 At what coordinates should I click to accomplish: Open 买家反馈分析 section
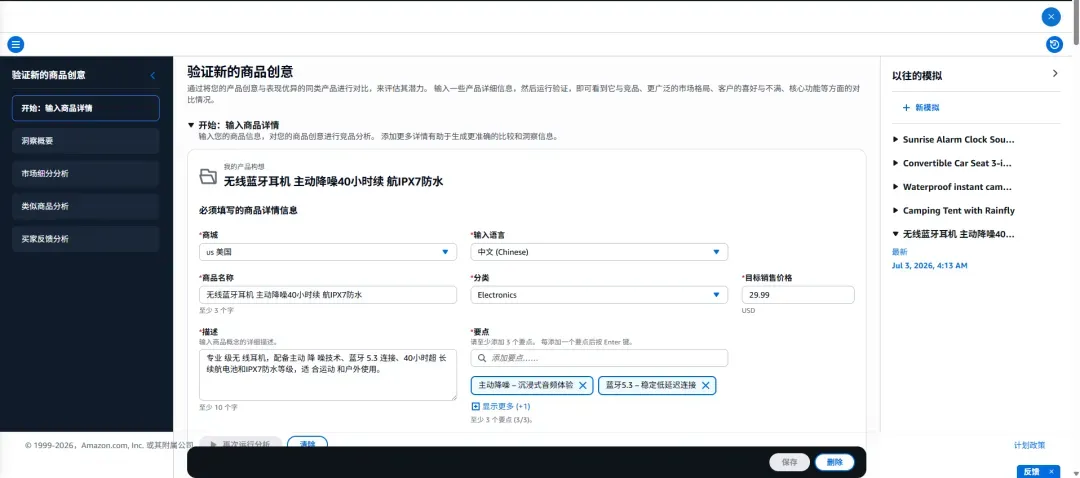[85, 239]
